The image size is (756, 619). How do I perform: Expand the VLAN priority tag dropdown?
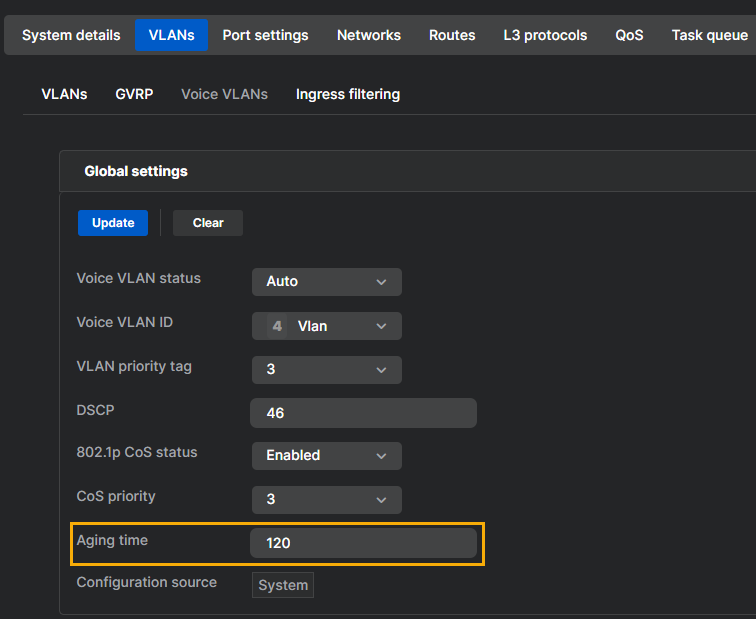[x=326, y=370]
